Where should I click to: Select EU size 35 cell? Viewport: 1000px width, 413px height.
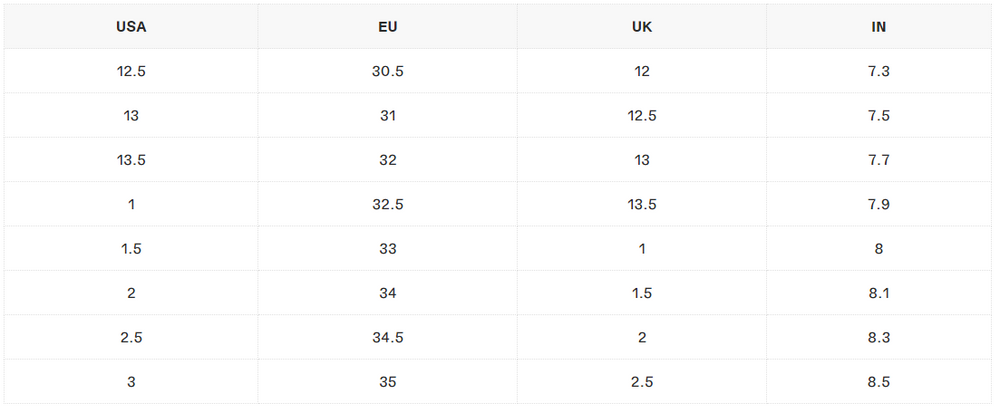pyautogui.click(x=388, y=382)
